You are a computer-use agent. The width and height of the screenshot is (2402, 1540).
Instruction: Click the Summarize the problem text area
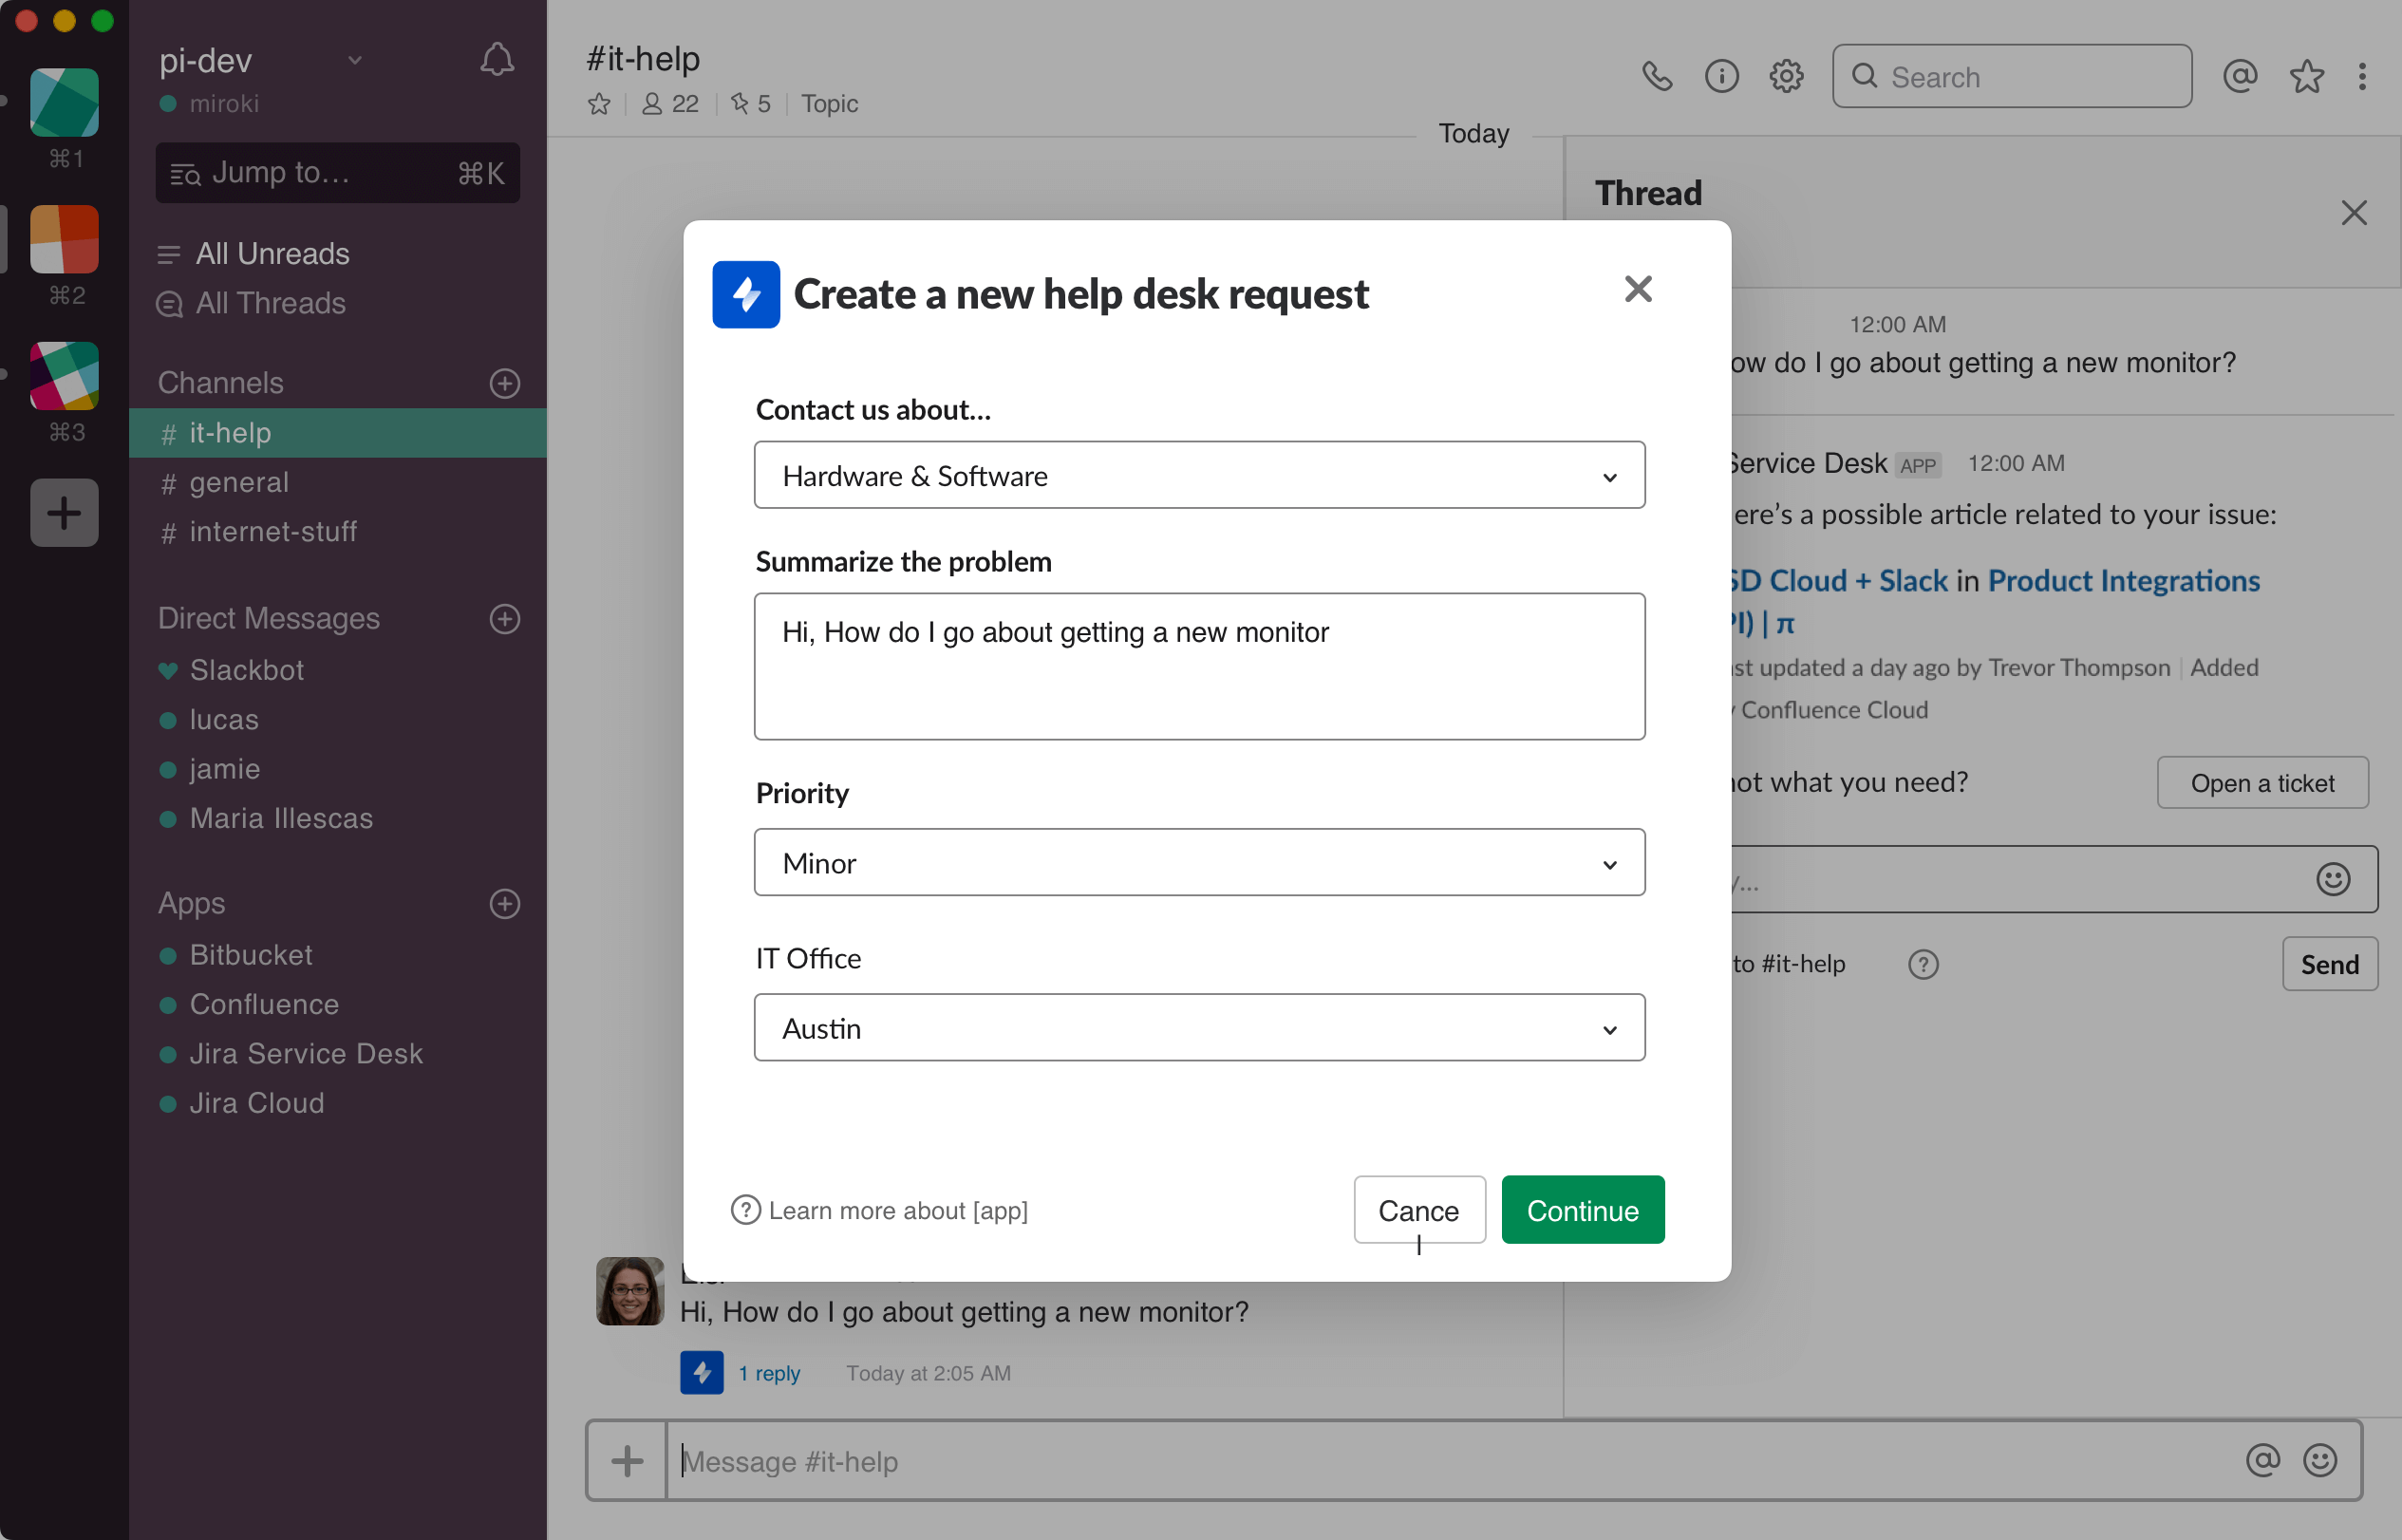click(x=1199, y=666)
